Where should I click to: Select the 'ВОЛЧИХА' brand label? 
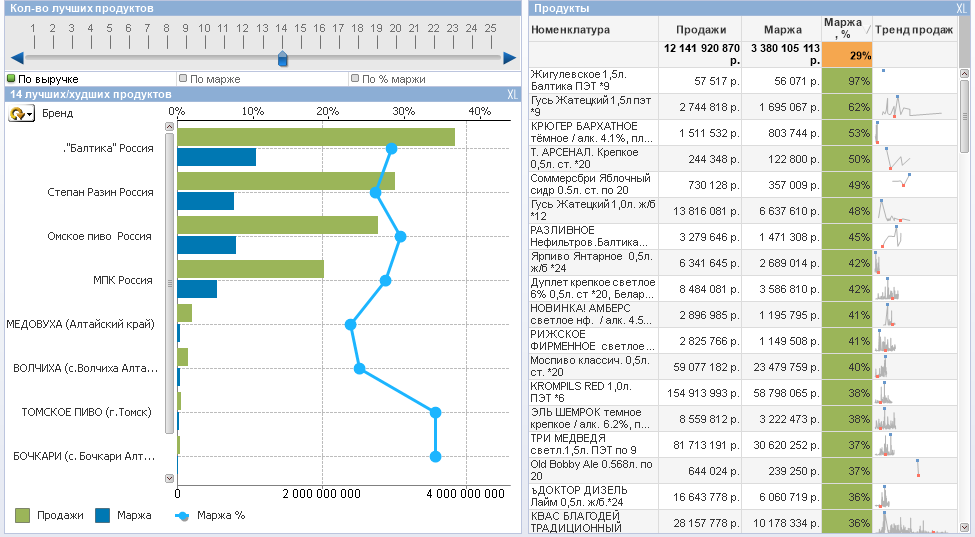click(x=86, y=368)
